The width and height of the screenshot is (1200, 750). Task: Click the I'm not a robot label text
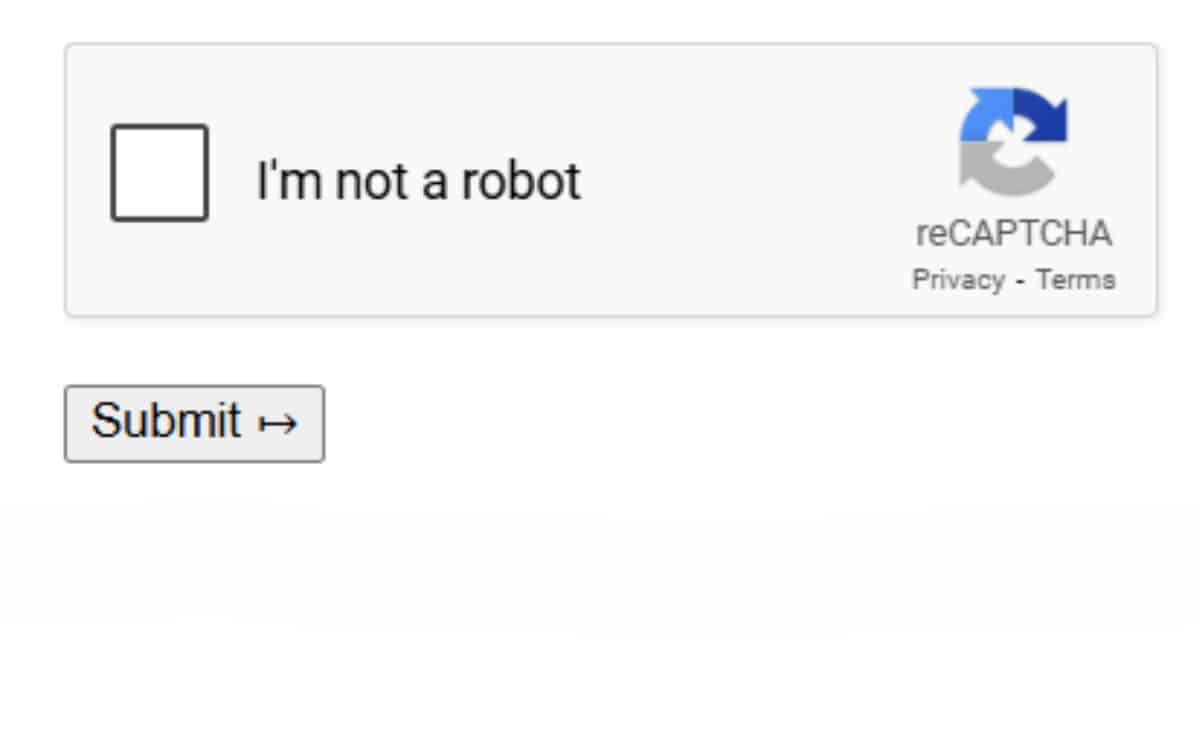pos(419,180)
